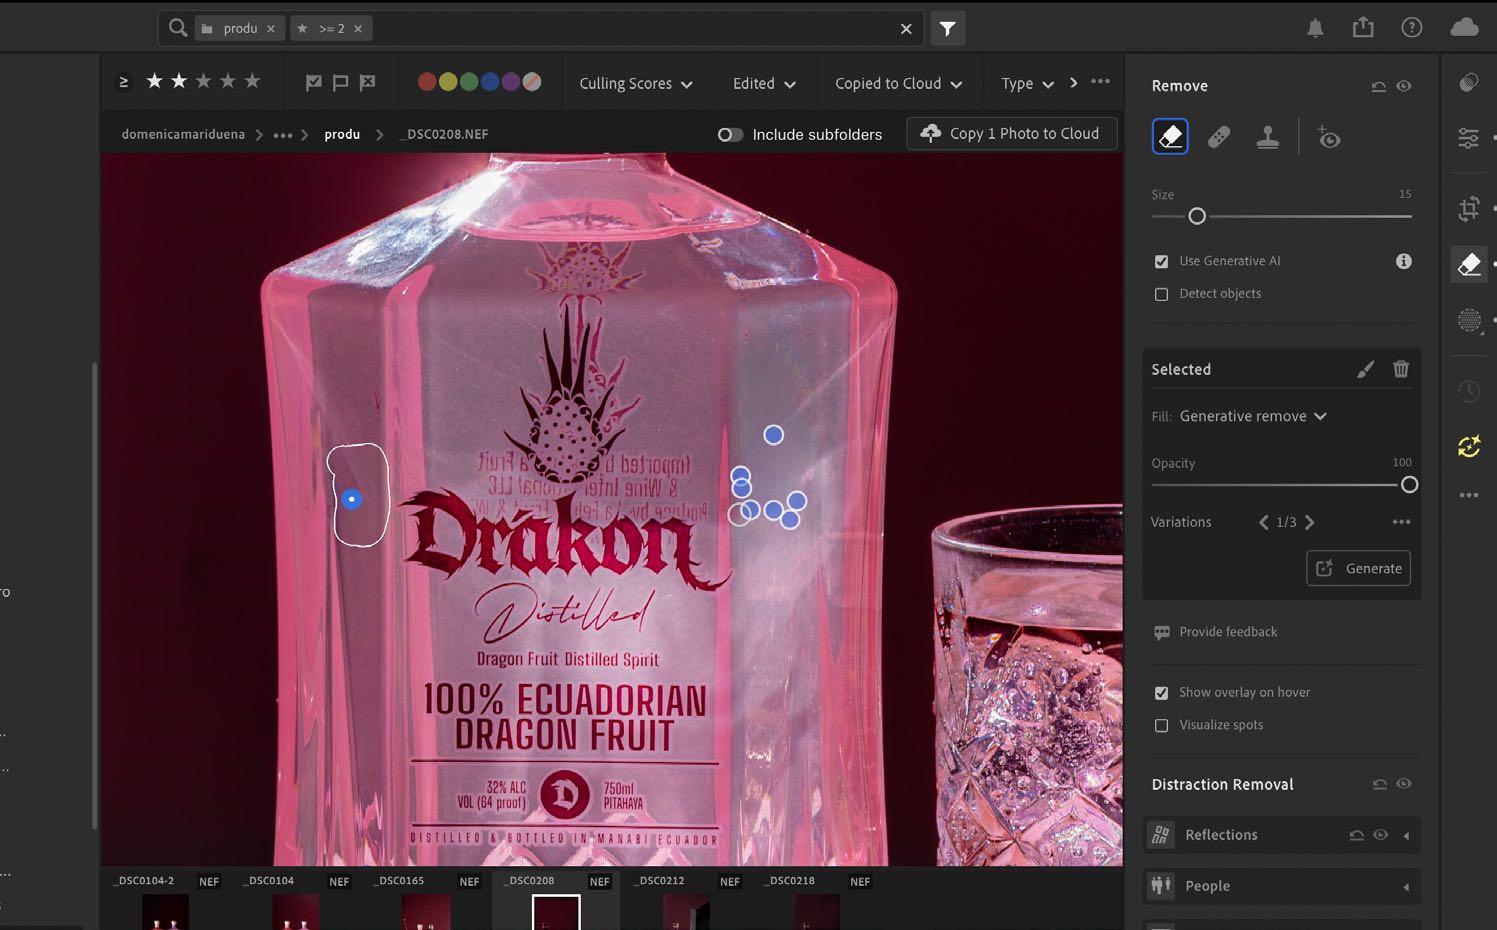
Task: Open the Help question mark menu
Action: [1412, 27]
